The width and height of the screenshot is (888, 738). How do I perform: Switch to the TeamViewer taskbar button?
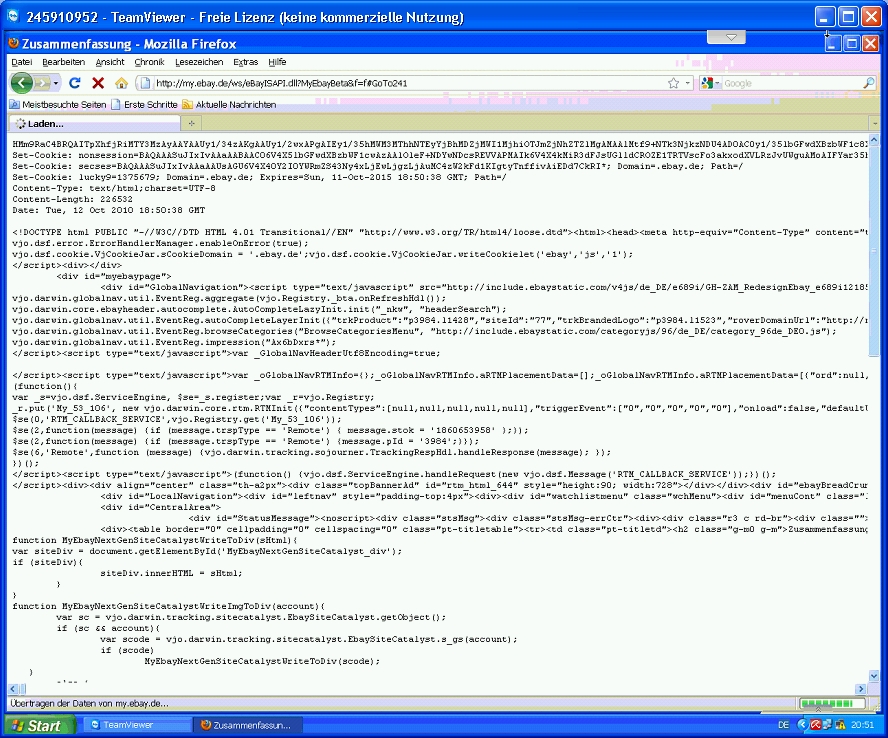(138, 725)
